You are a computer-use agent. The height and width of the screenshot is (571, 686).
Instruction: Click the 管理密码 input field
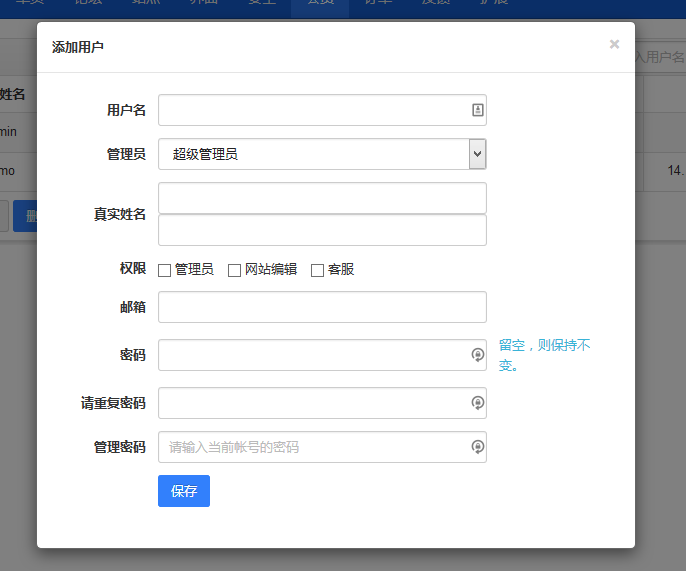[x=322, y=447]
